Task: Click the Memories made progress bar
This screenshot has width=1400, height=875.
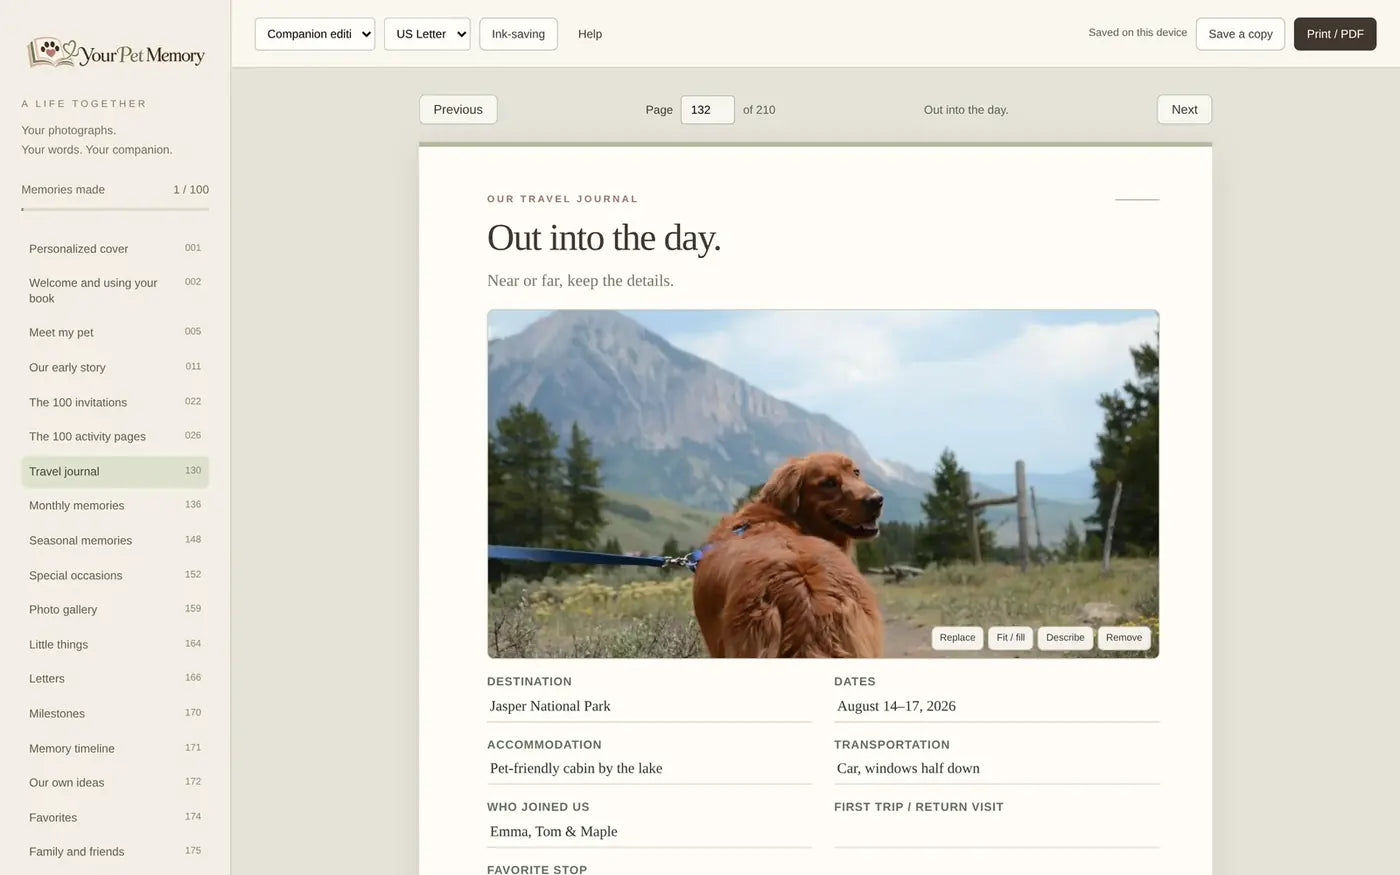Action: (115, 209)
